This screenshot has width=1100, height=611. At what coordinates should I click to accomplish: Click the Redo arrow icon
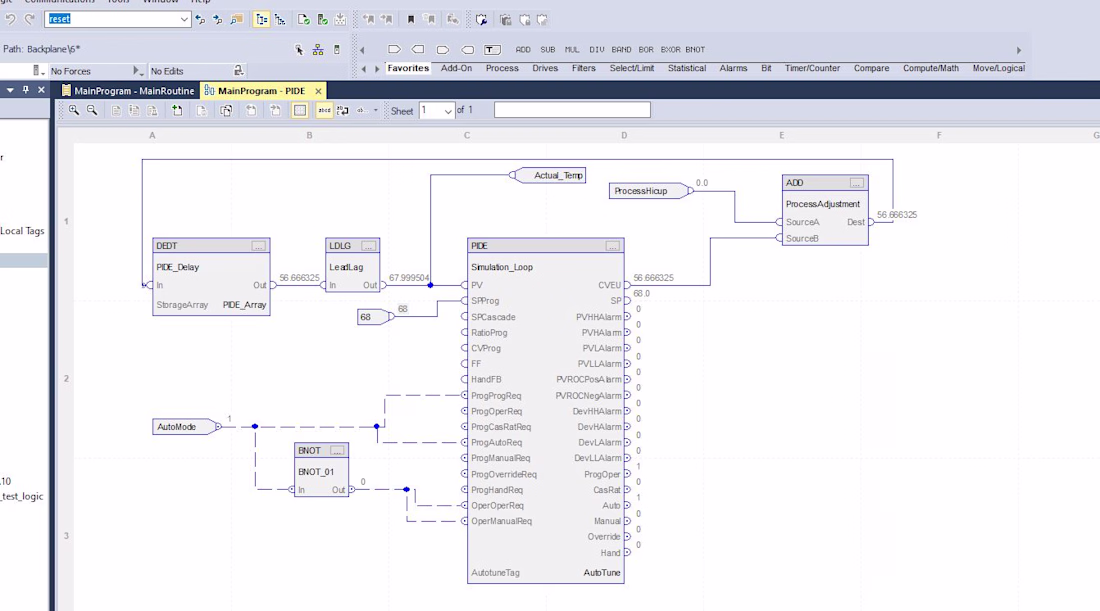(29, 20)
